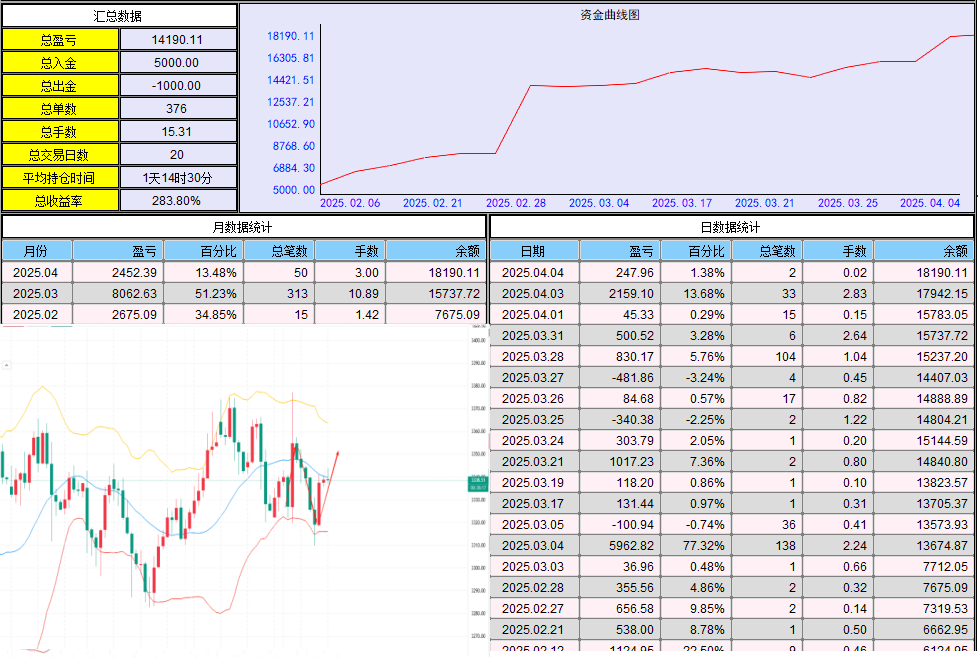
Task: Select the 2025.03.26 daily row date
Action: (x=533, y=399)
